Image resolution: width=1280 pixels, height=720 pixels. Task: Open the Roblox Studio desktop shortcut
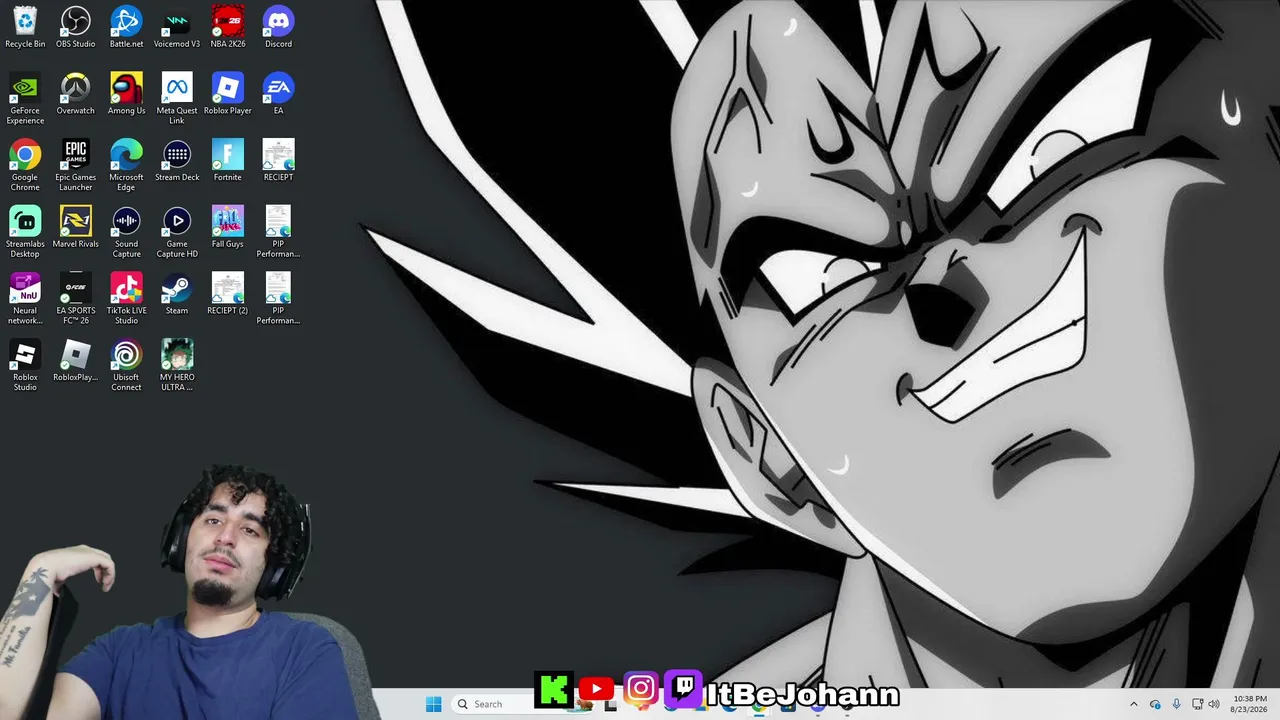25,365
